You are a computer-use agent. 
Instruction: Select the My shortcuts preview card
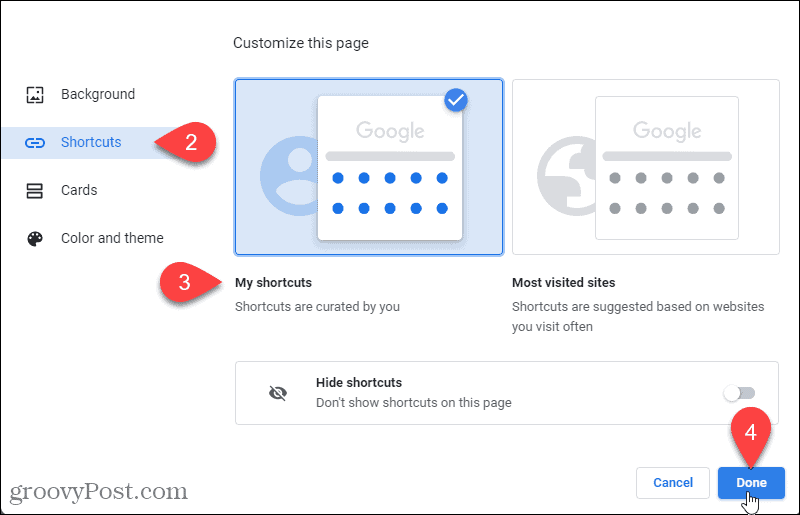click(369, 167)
